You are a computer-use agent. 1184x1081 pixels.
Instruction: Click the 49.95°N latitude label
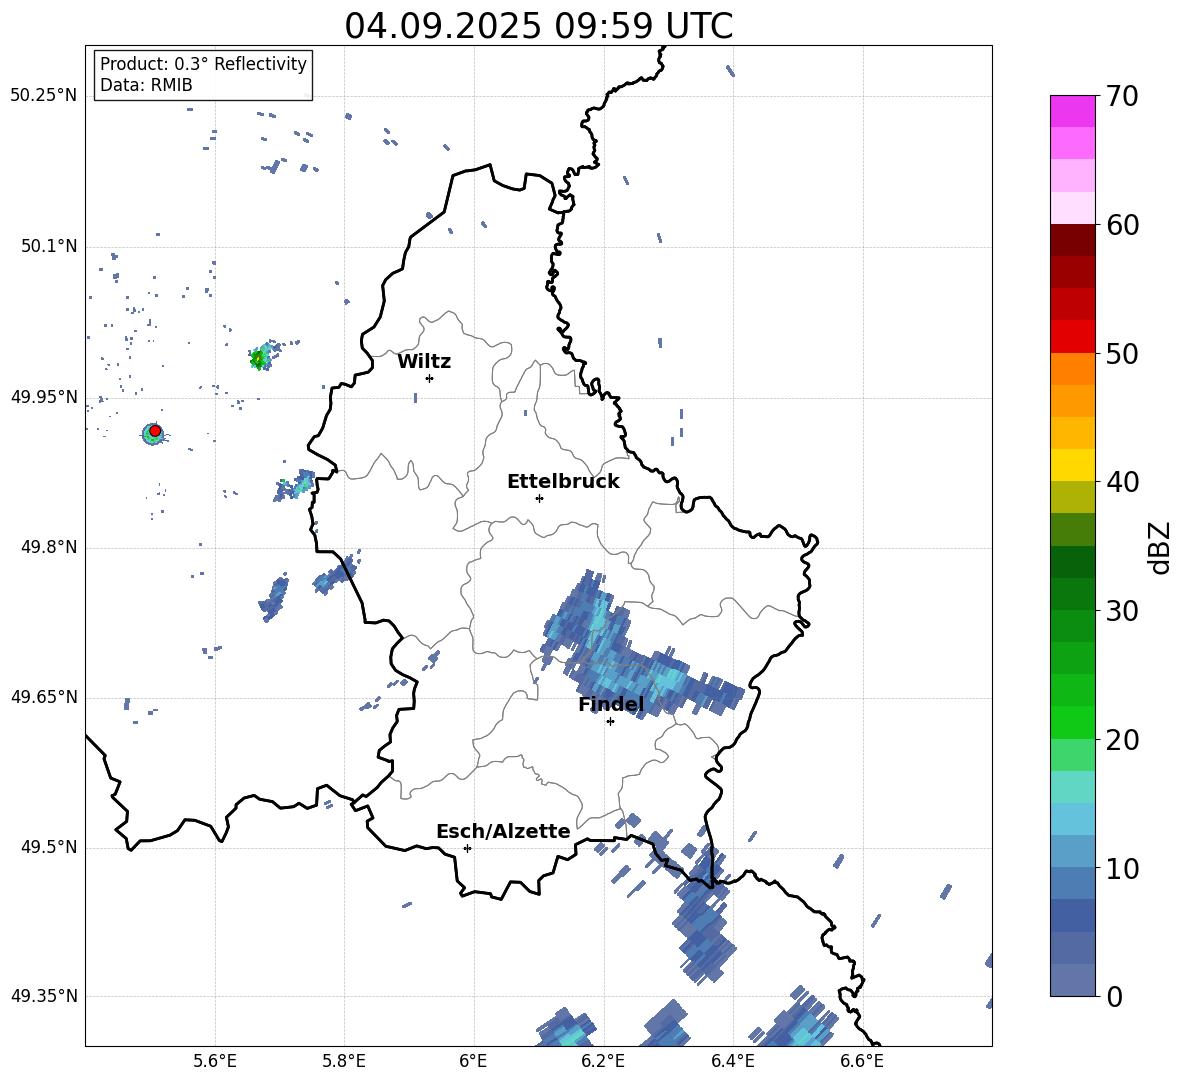(x=44, y=397)
